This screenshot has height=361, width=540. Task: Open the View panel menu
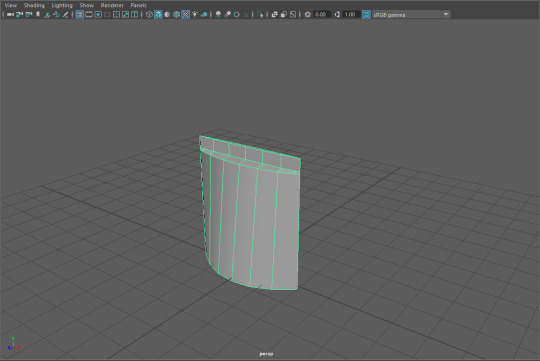(x=11, y=5)
